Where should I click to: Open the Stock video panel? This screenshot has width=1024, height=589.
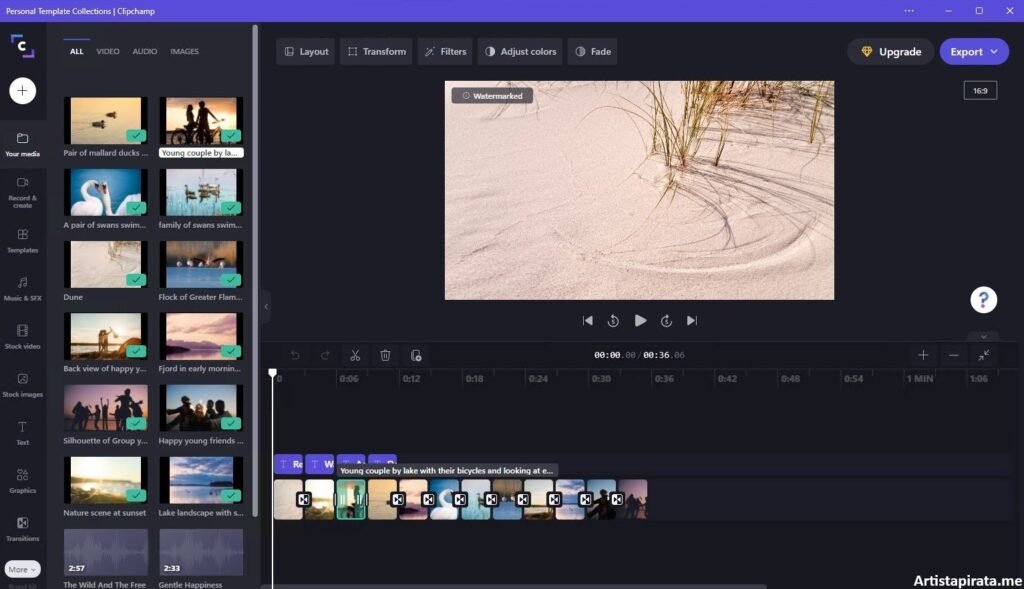[x=22, y=338]
